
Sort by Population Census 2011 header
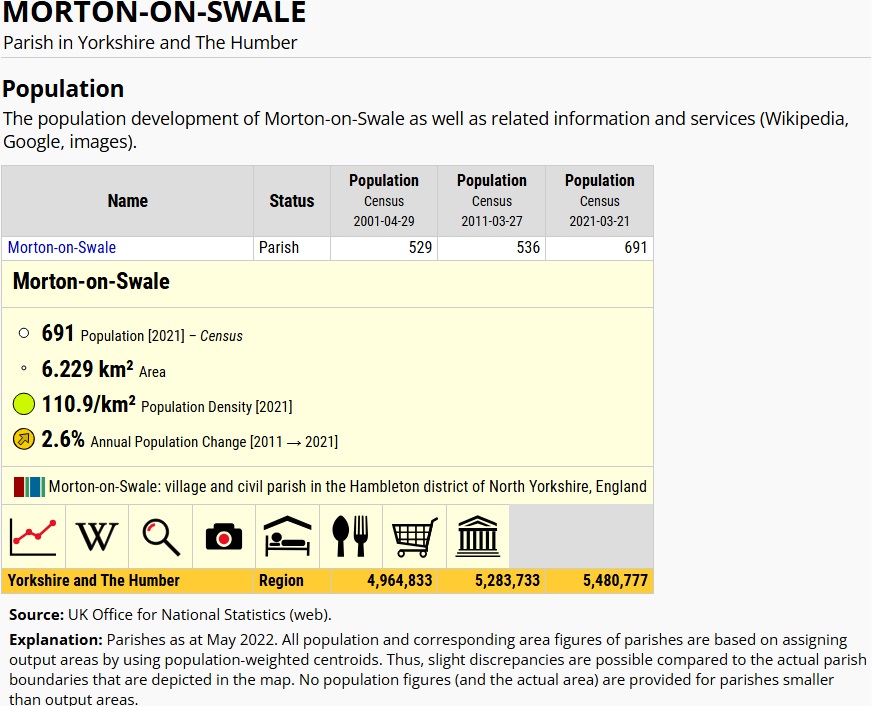point(492,201)
